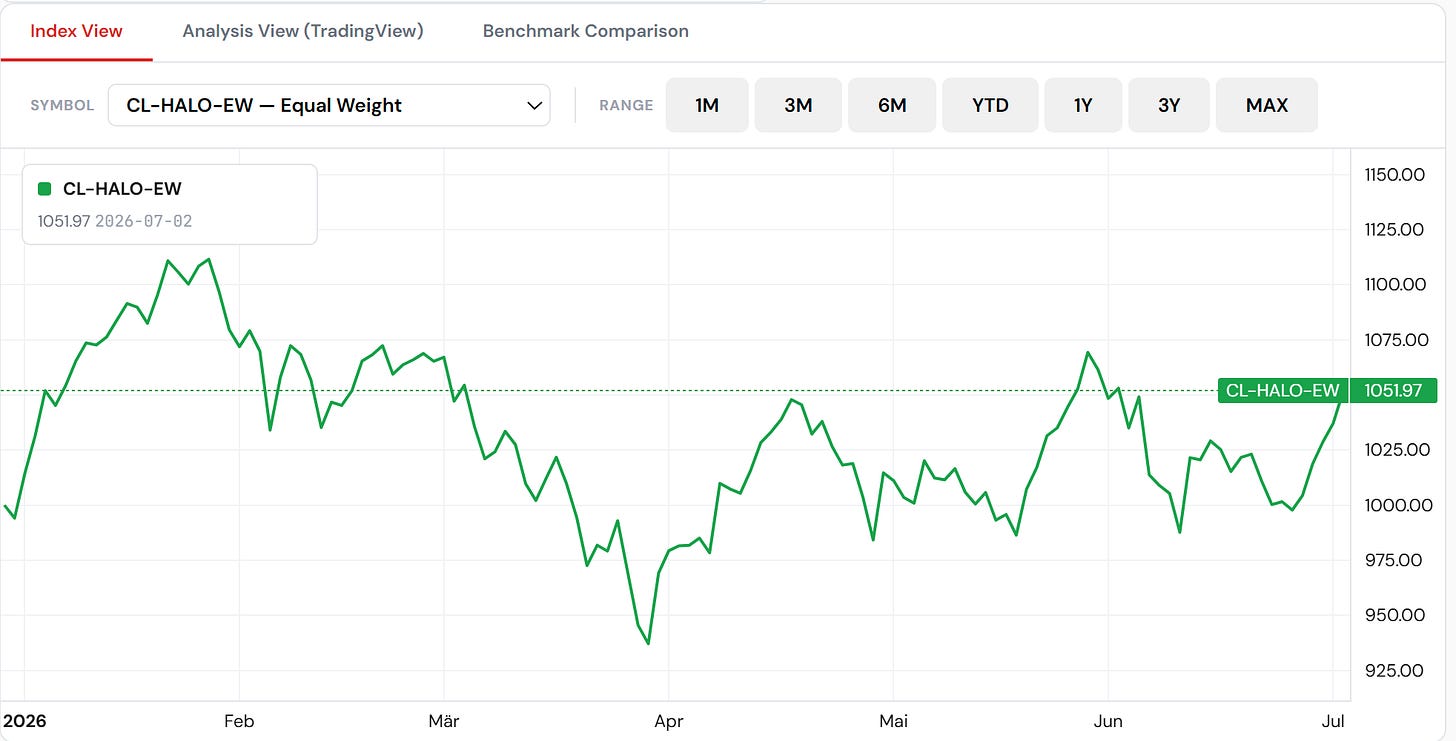
Task: Choose the YTD range
Action: [x=990, y=105]
